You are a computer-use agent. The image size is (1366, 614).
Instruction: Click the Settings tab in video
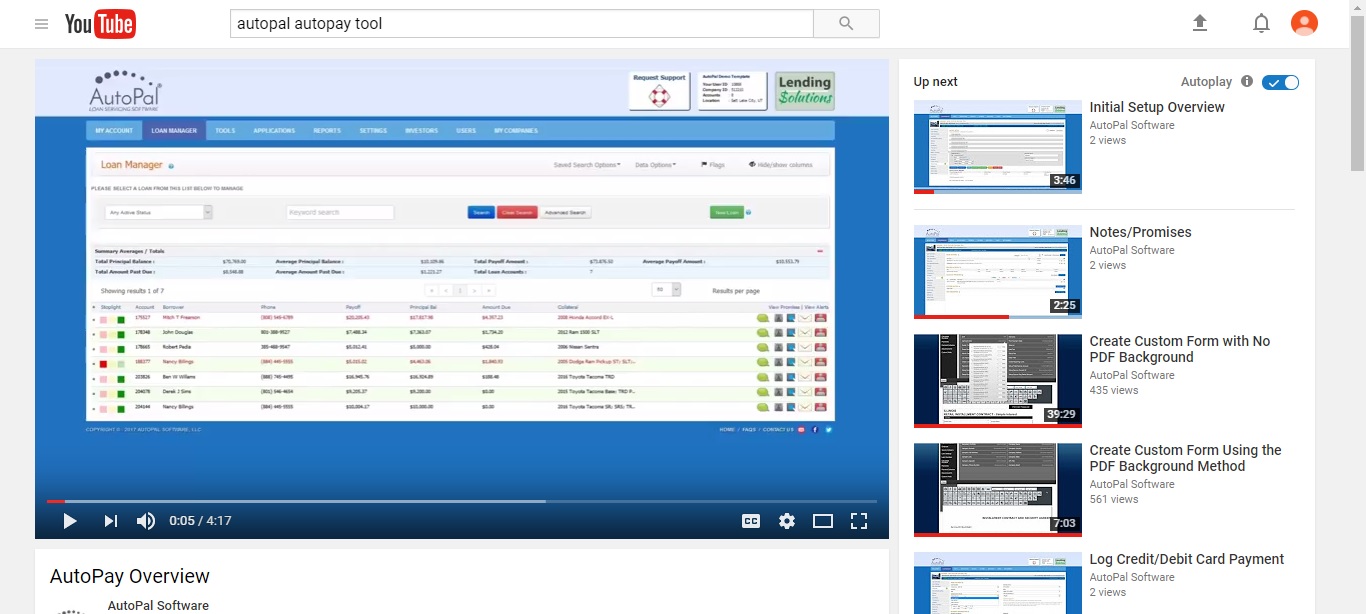point(373,130)
